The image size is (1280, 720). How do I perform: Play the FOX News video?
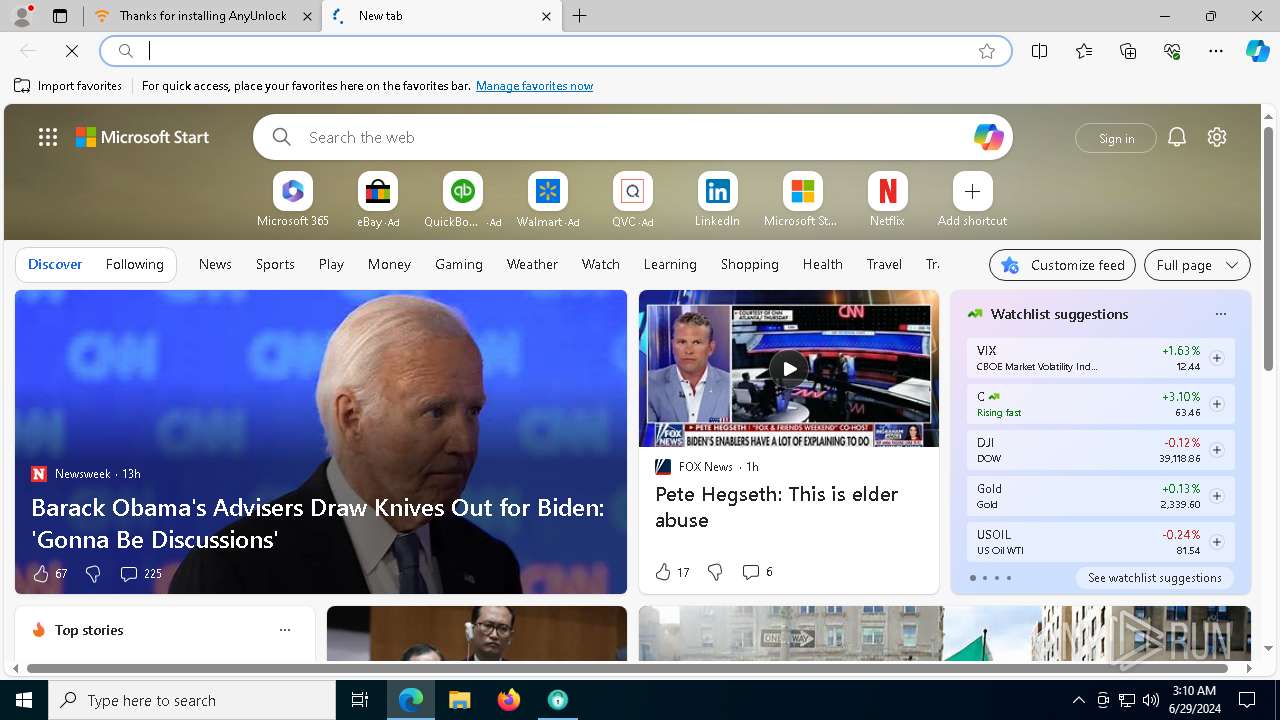tap(789, 368)
